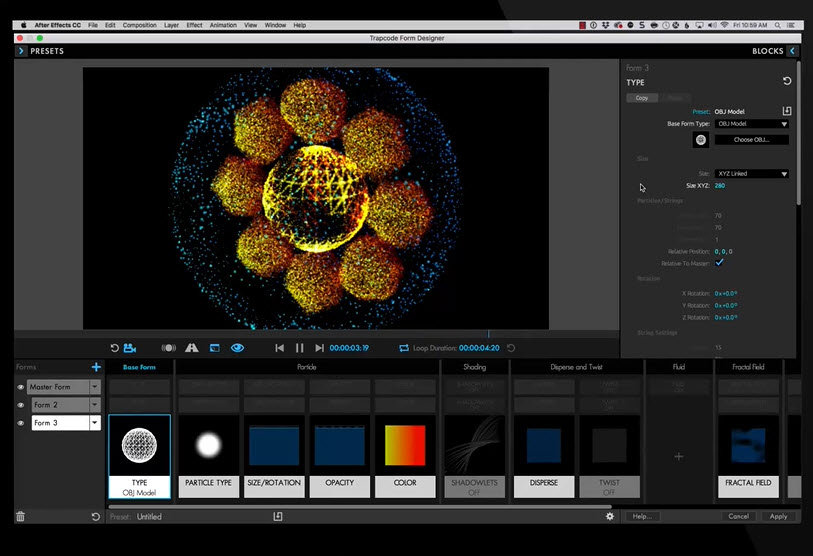Open macOS Spotlight search icon

(x=777, y=25)
